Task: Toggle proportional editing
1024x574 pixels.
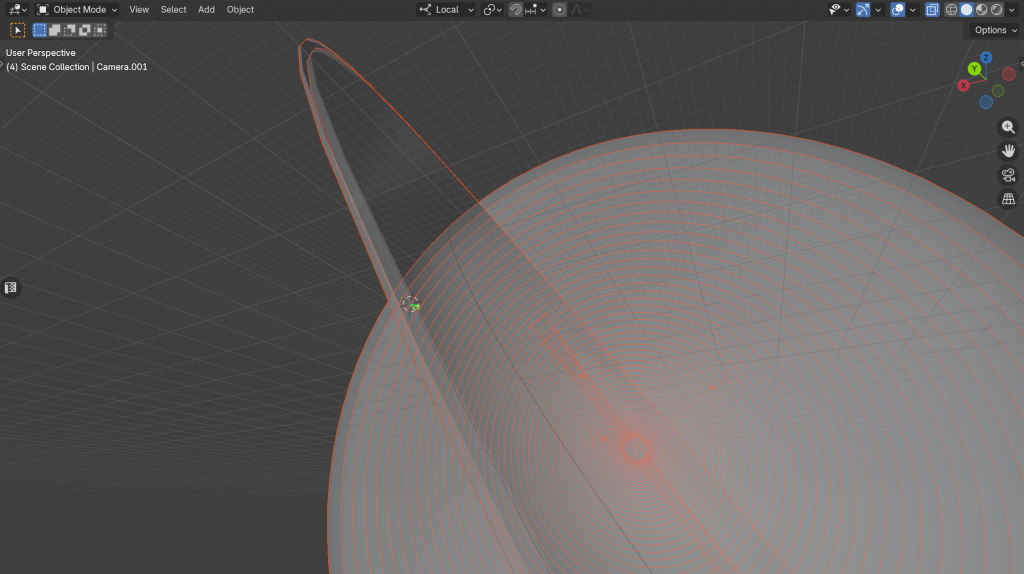Action: 559,9
